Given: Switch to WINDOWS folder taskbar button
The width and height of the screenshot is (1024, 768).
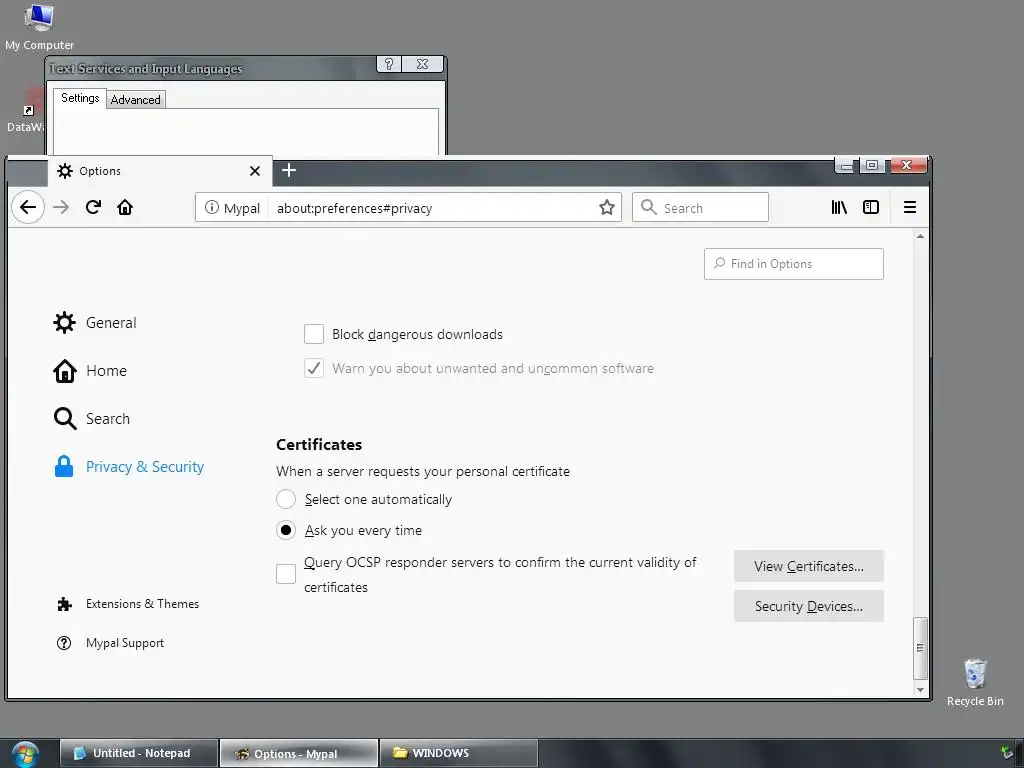Looking at the screenshot, I should pos(458,753).
